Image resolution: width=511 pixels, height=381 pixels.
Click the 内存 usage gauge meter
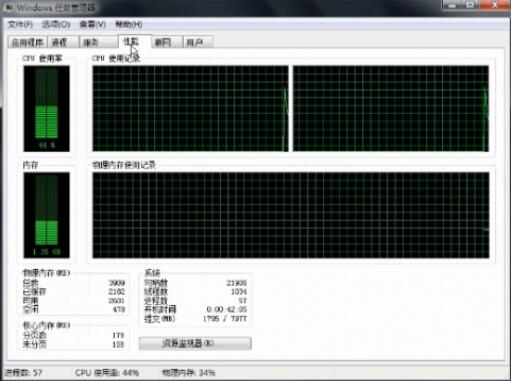point(47,215)
